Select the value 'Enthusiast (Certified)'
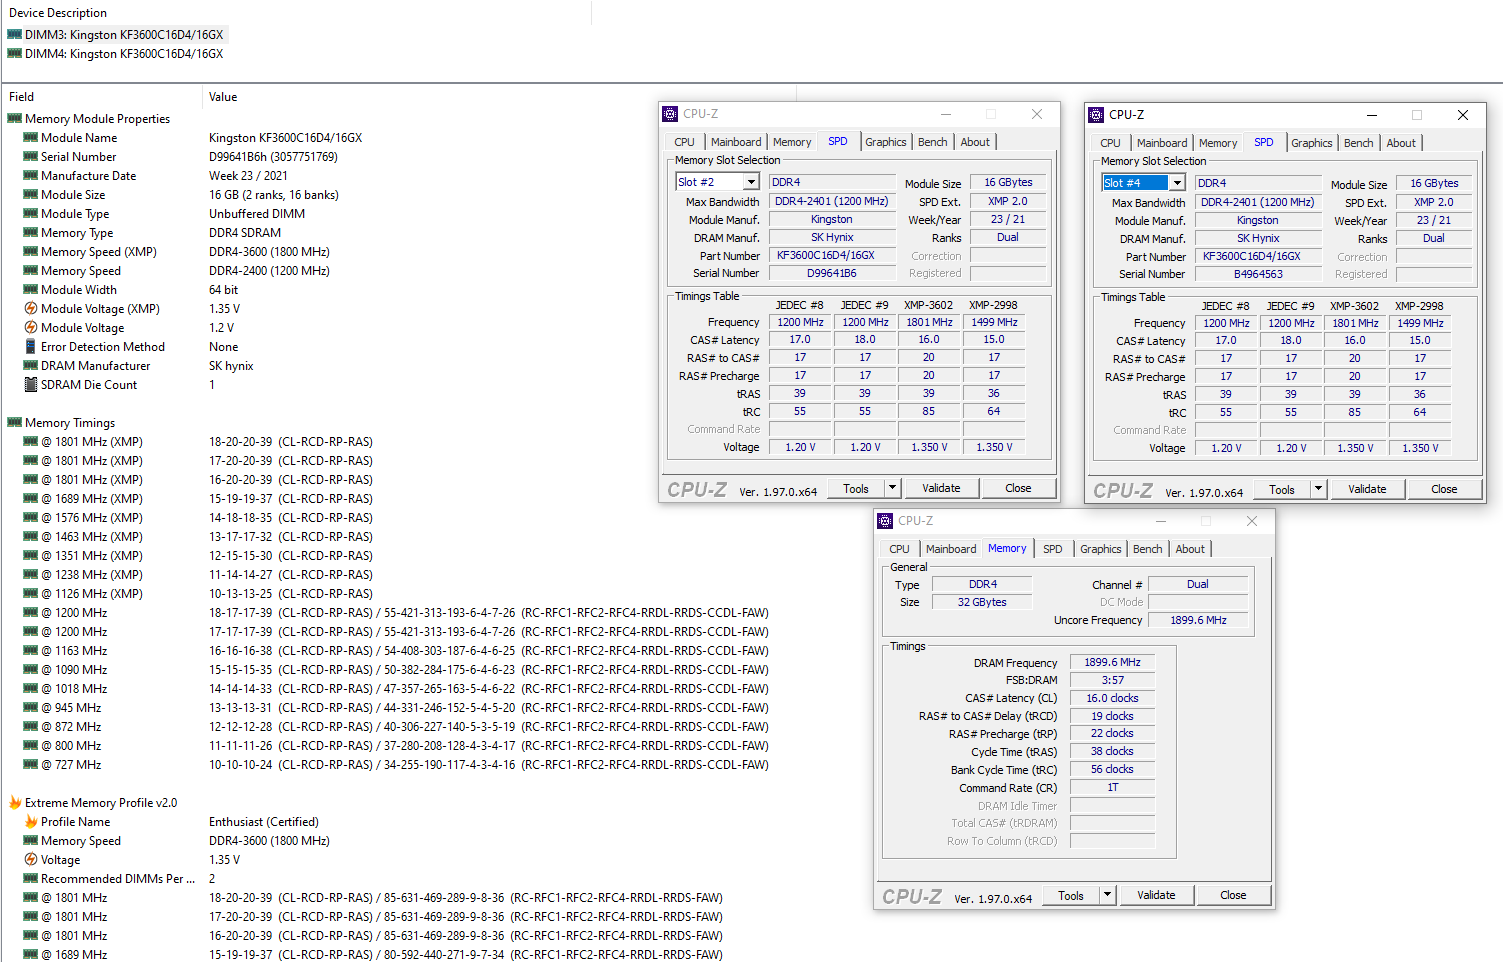This screenshot has height=962, width=1503. click(264, 821)
